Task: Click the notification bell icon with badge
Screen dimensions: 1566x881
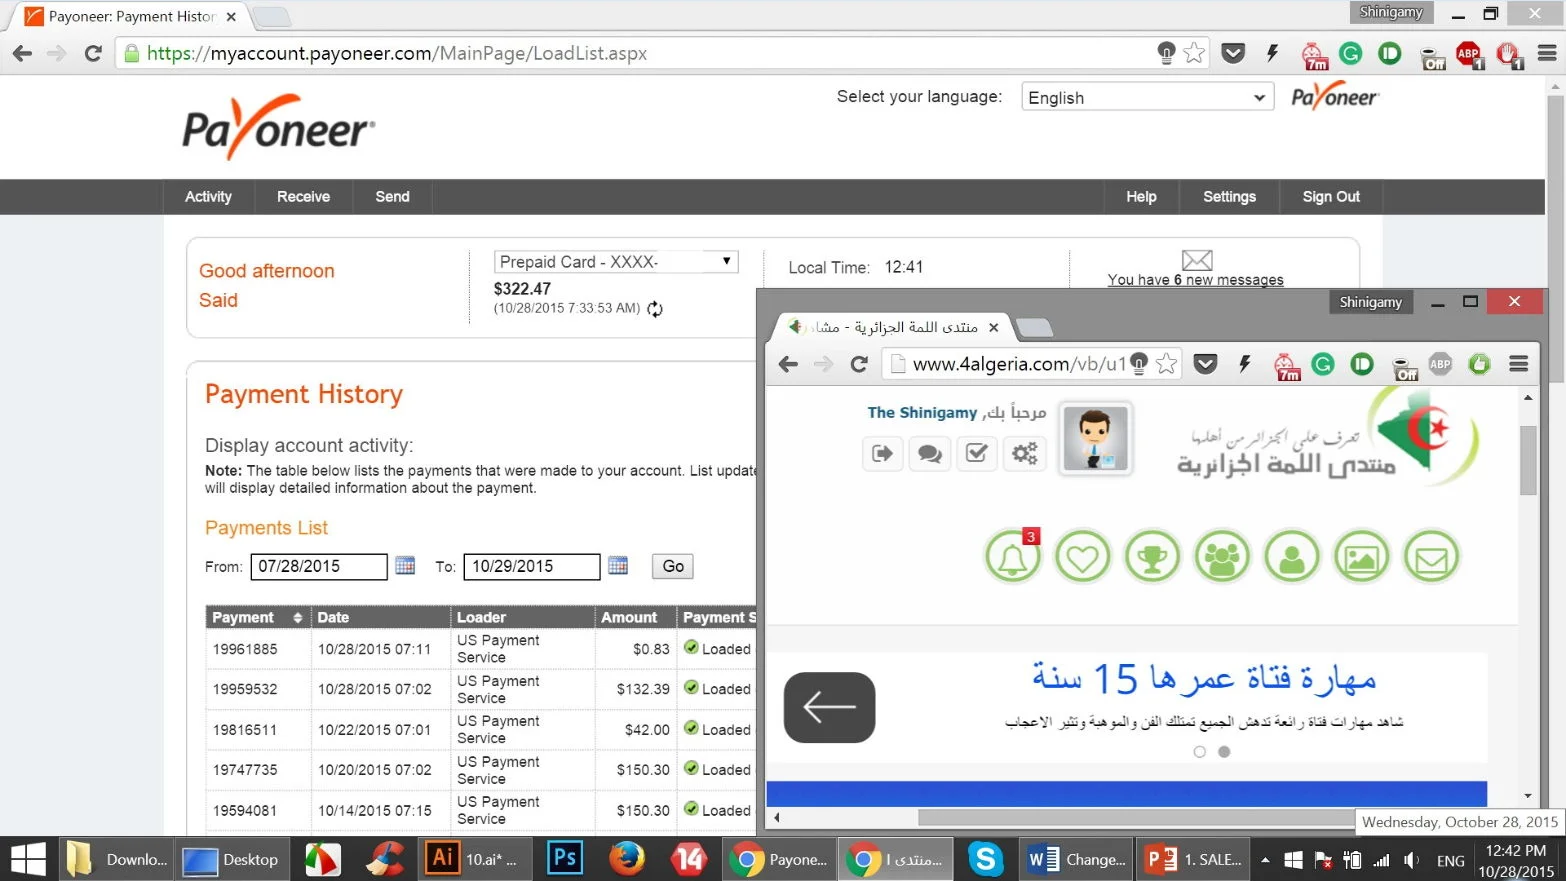Action: pos(1012,557)
